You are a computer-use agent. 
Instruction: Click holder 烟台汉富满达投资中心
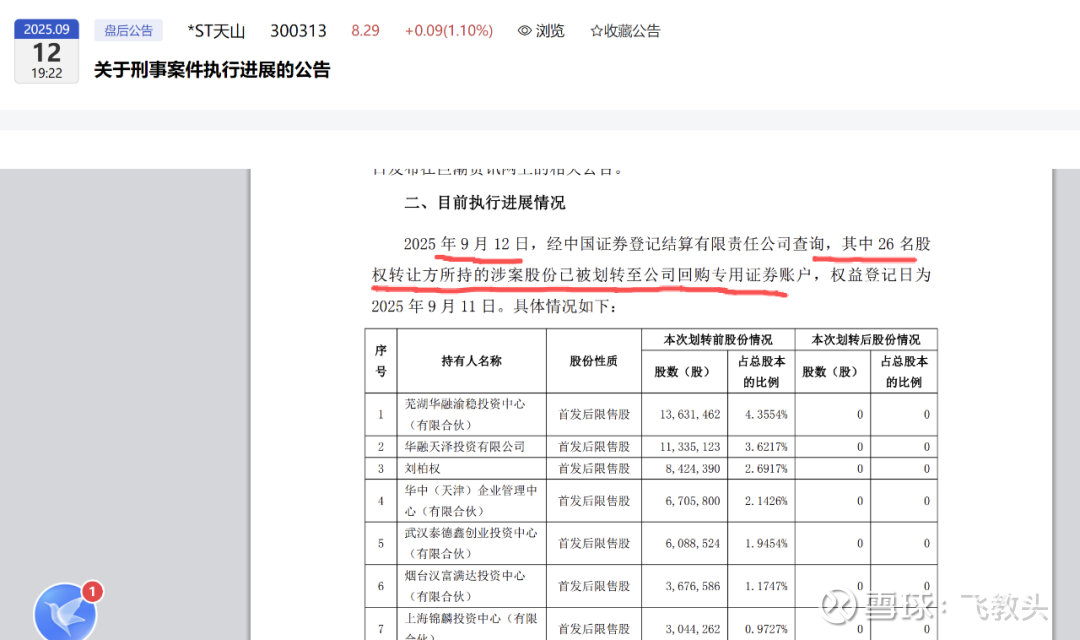point(465,586)
